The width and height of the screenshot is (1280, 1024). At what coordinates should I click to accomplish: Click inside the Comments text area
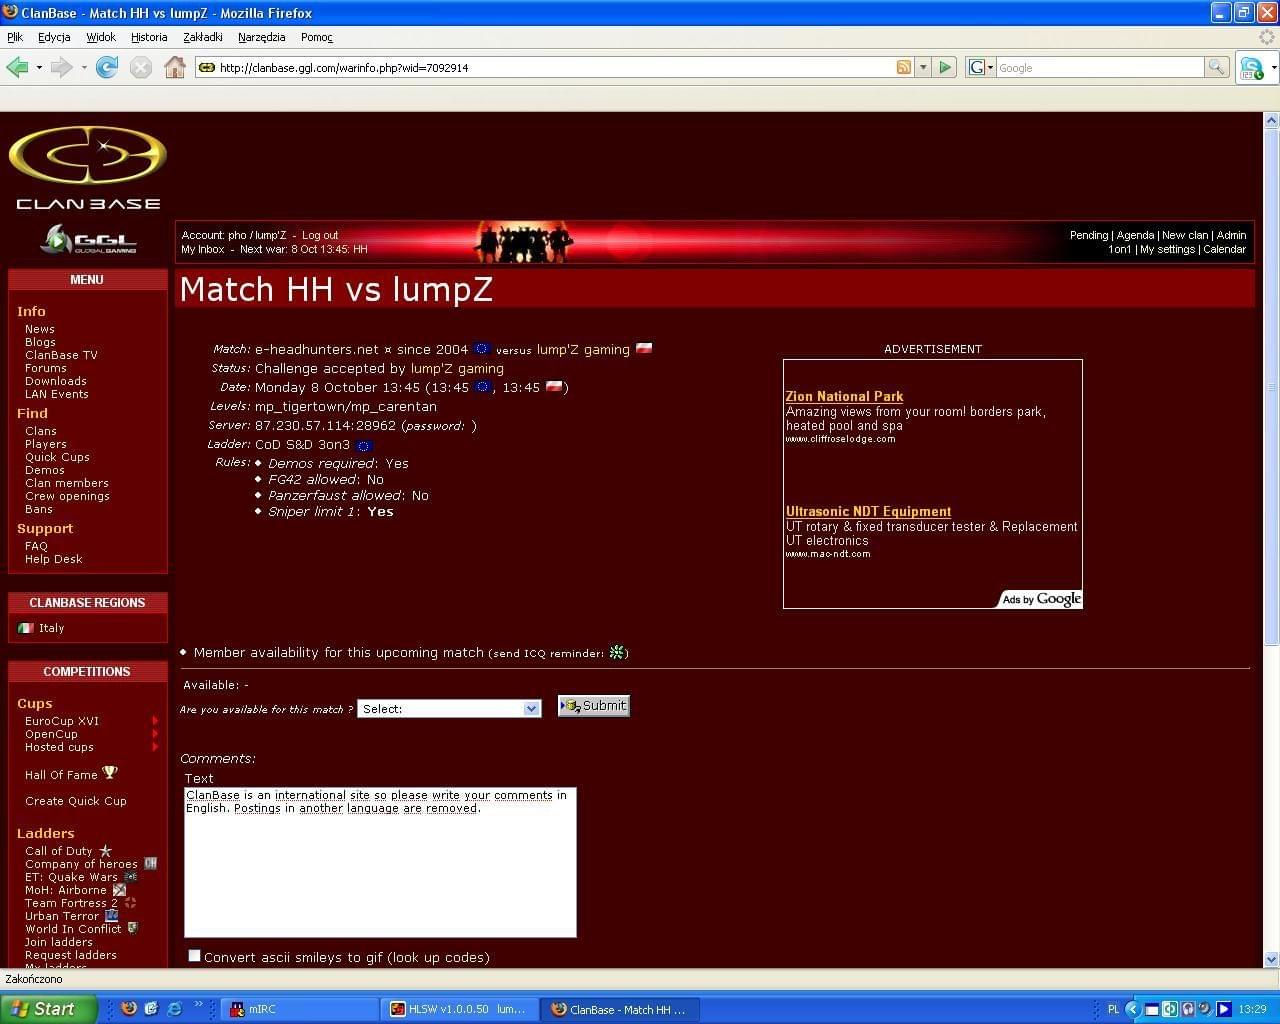pos(380,870)
